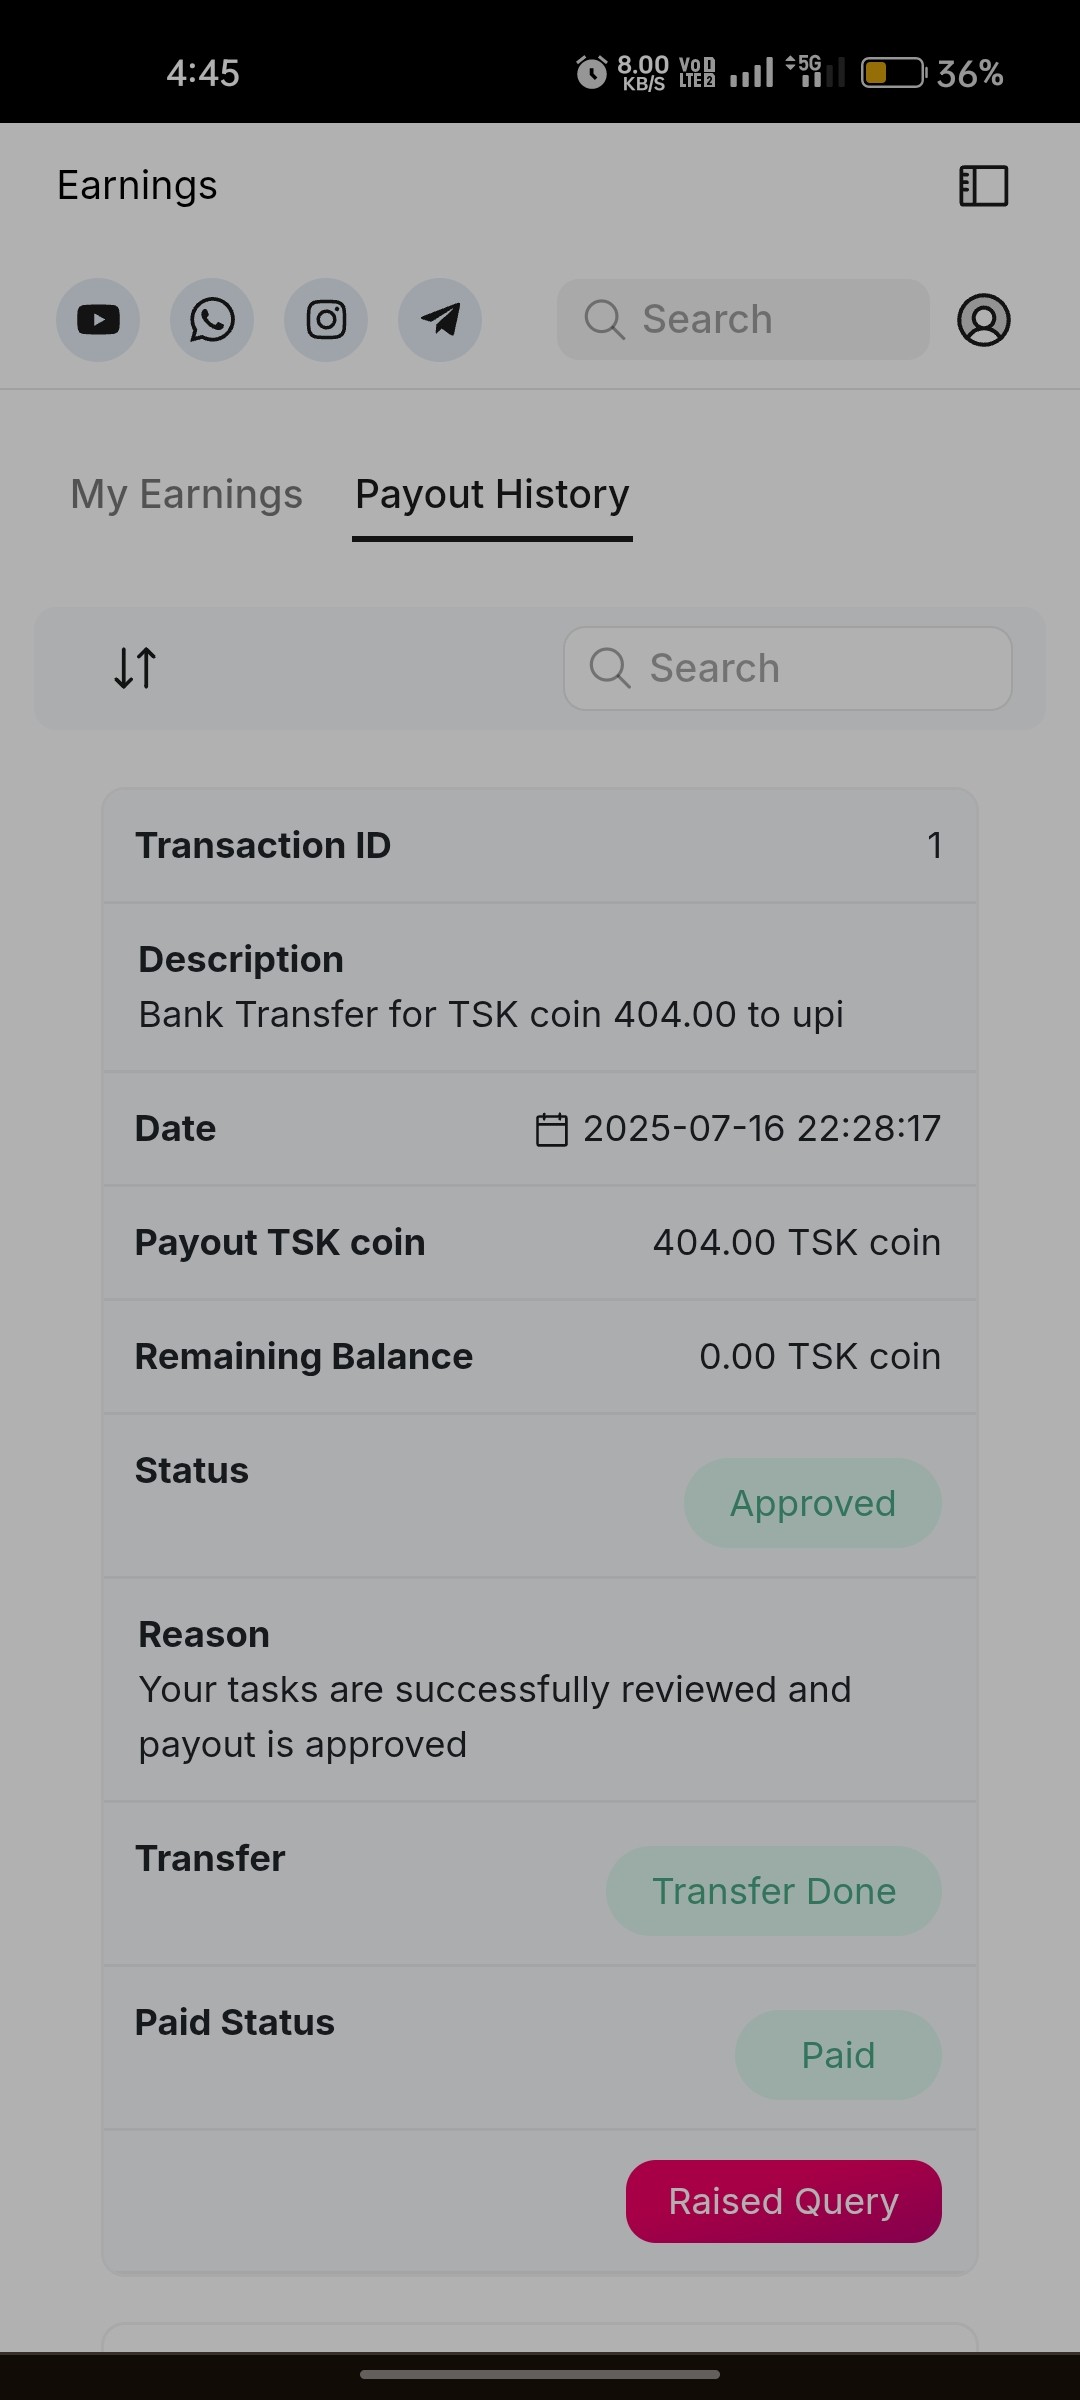1080x2400 pixels.
Task: Toggle the sidebar panel icon
Action: [983, 186]
